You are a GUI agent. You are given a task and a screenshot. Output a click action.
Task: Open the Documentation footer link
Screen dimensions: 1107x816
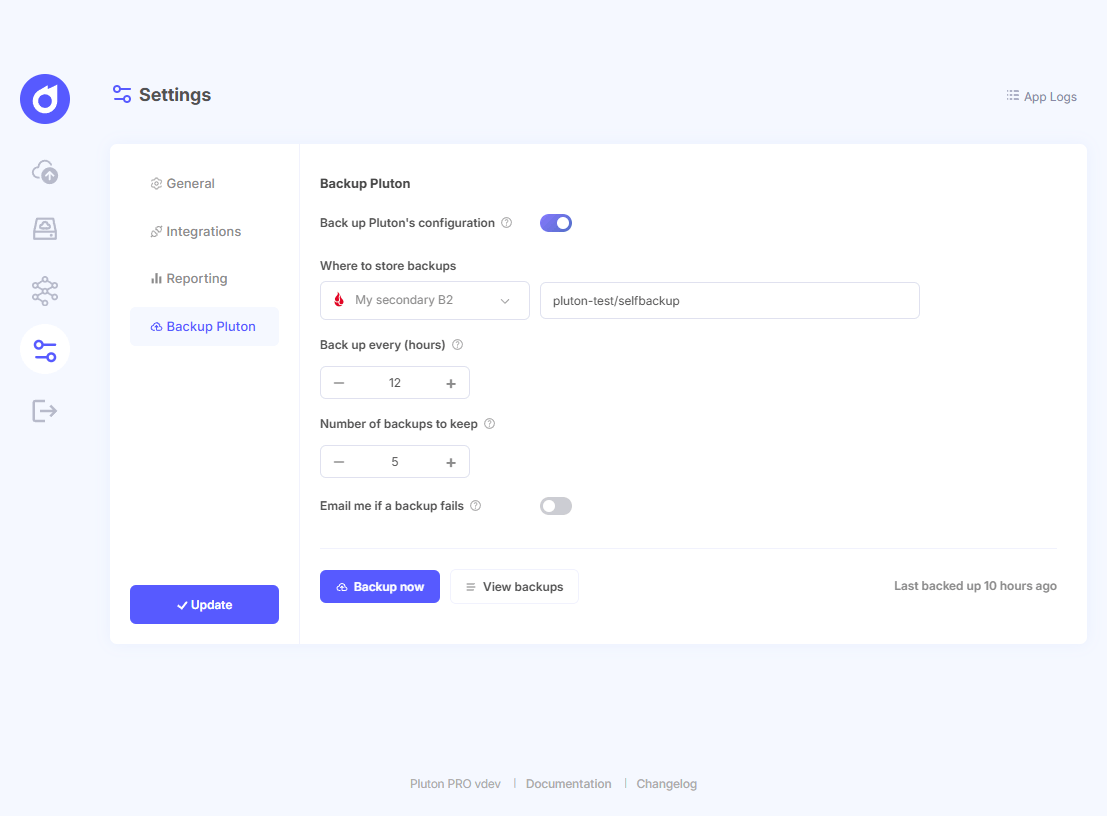[568, 784]
